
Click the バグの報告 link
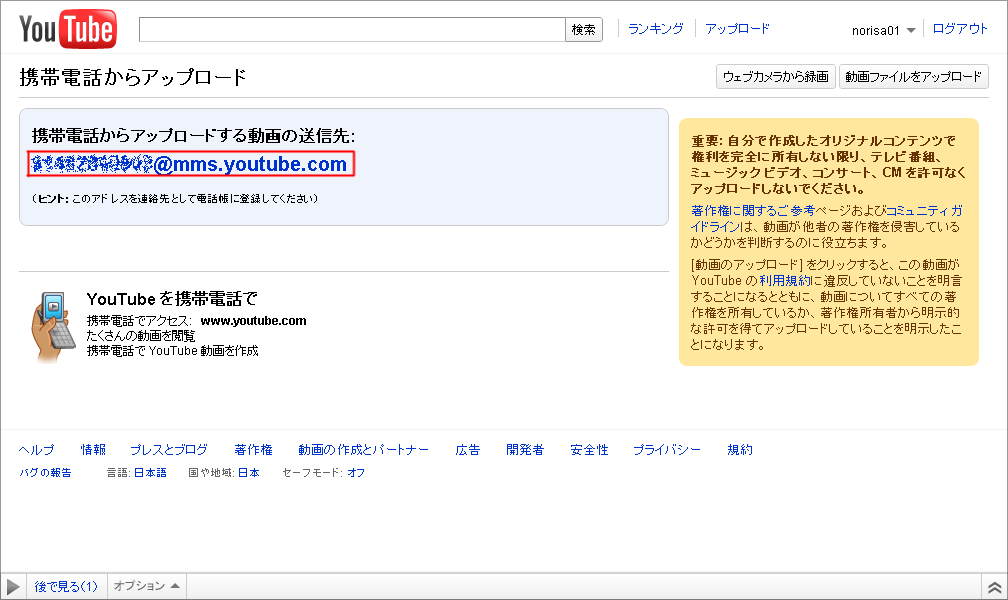tap(45, 473)
